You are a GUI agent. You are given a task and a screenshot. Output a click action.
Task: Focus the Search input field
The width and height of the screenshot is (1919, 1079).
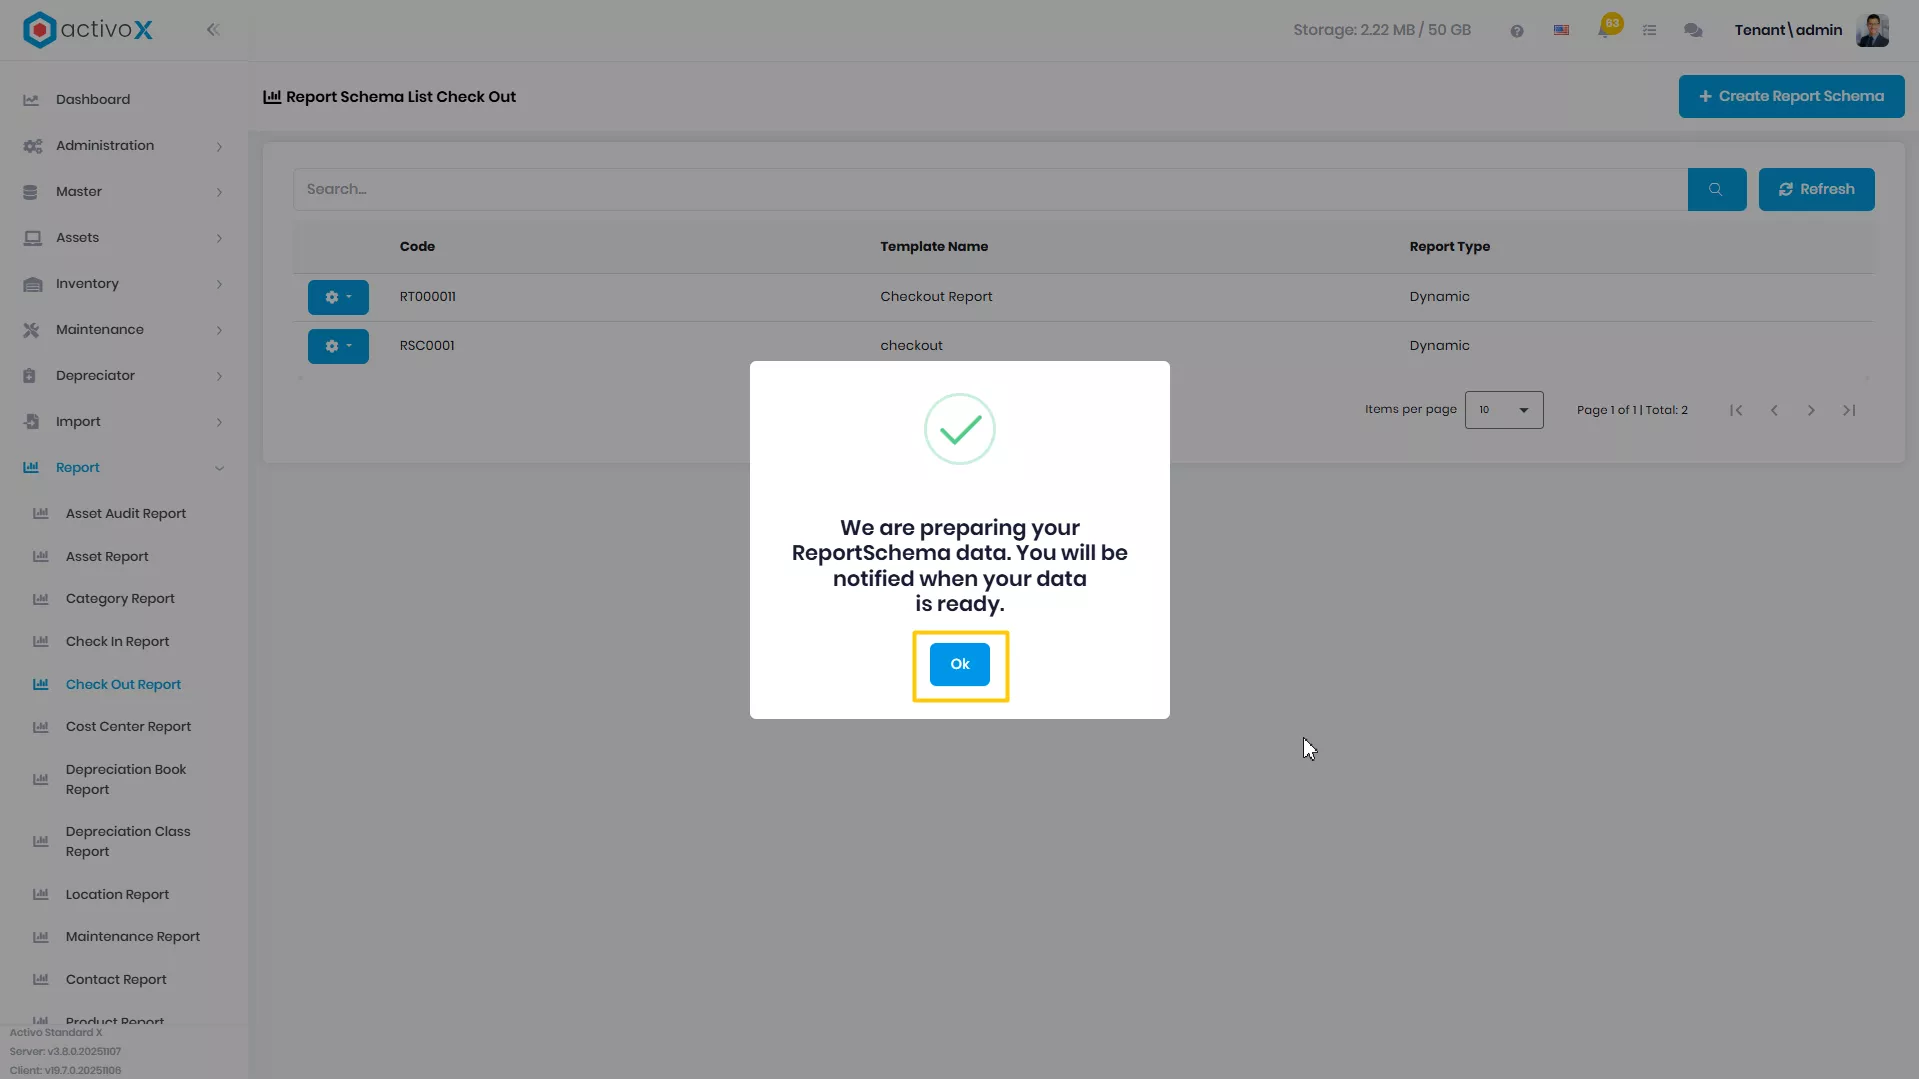pyautogui.click(x=990, y=189)
